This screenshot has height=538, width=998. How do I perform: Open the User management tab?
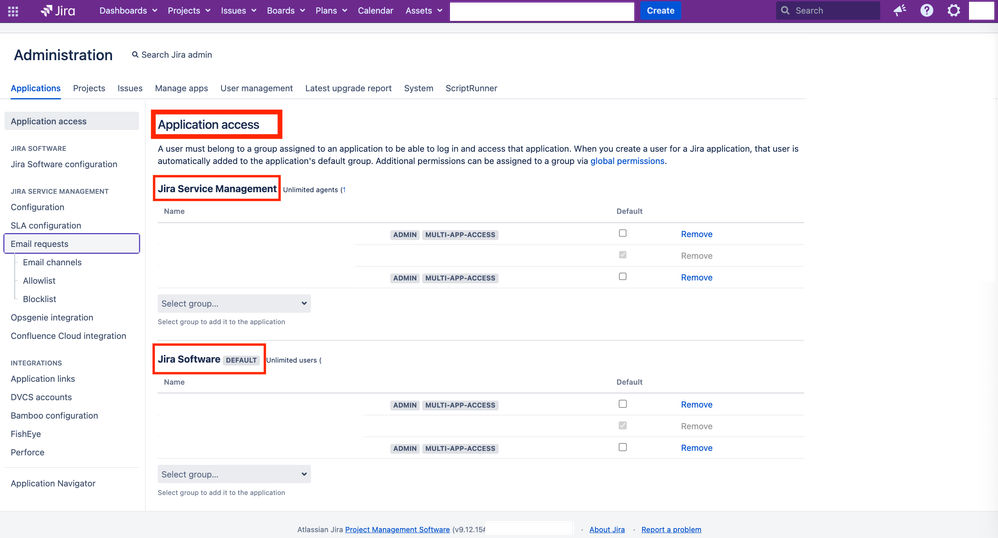click(257, 88)
